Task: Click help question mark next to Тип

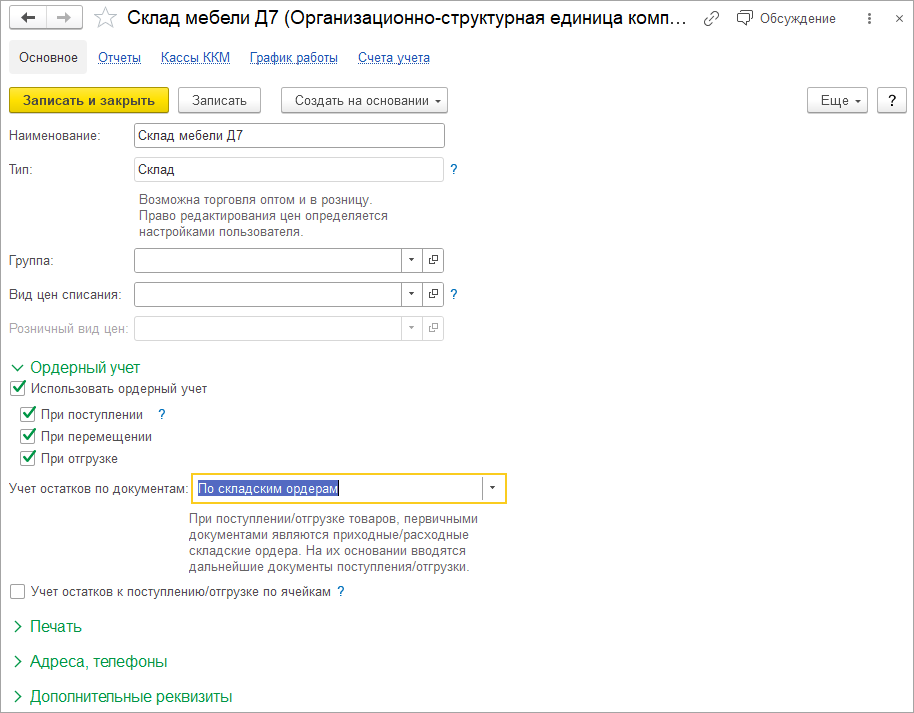Action: tap(454, 170)
